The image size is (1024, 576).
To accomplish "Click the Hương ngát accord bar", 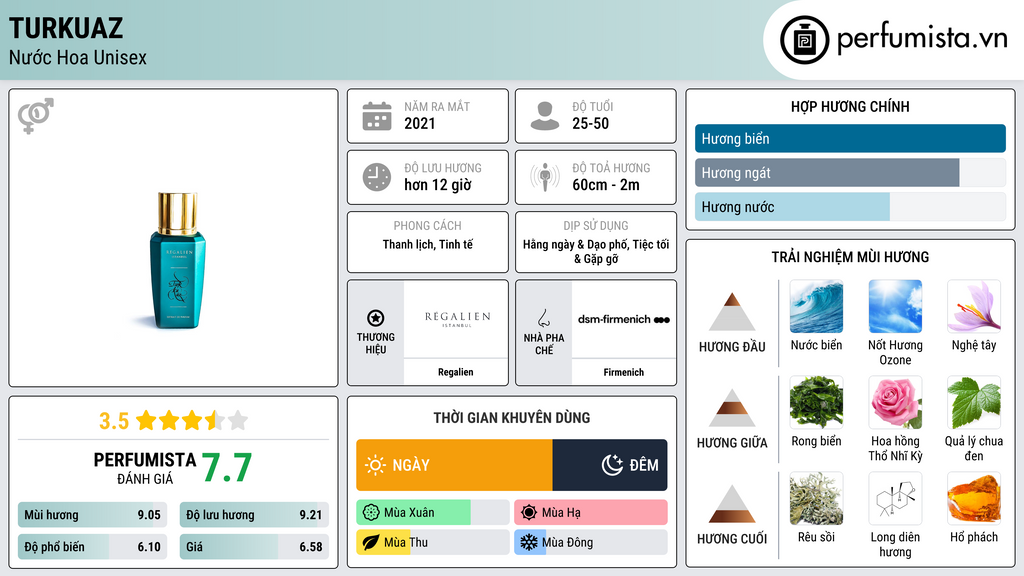I will coord(850,173).
